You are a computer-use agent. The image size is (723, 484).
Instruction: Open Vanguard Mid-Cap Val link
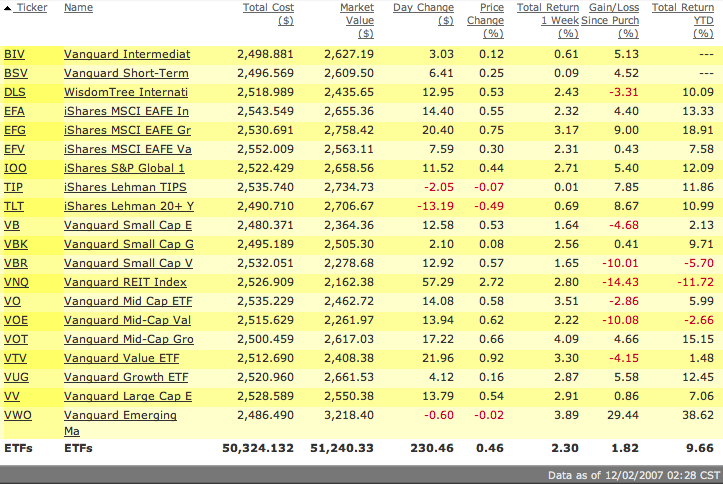click(x=127, y=320)
